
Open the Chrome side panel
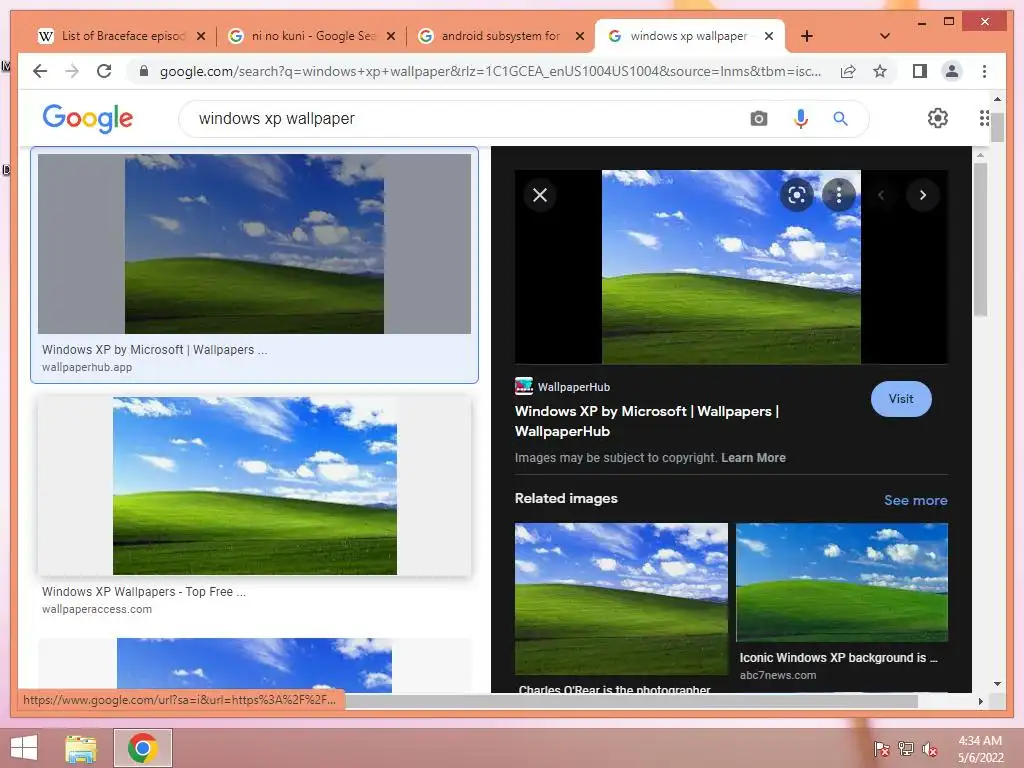point(920,71)
